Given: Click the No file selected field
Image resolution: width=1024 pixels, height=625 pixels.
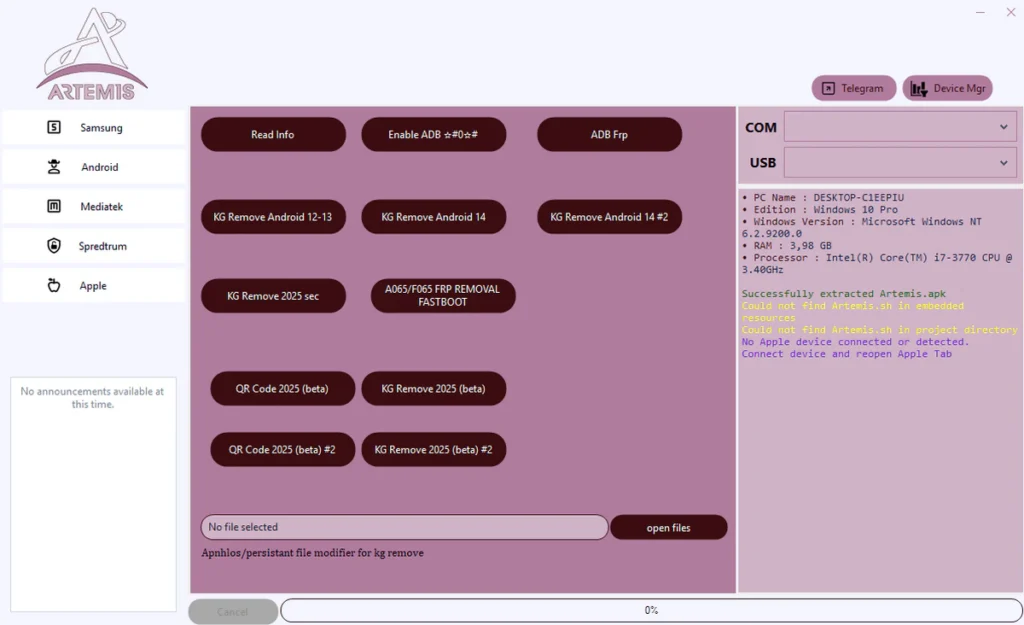Looking at the screenshot, I should coord(404,527).
